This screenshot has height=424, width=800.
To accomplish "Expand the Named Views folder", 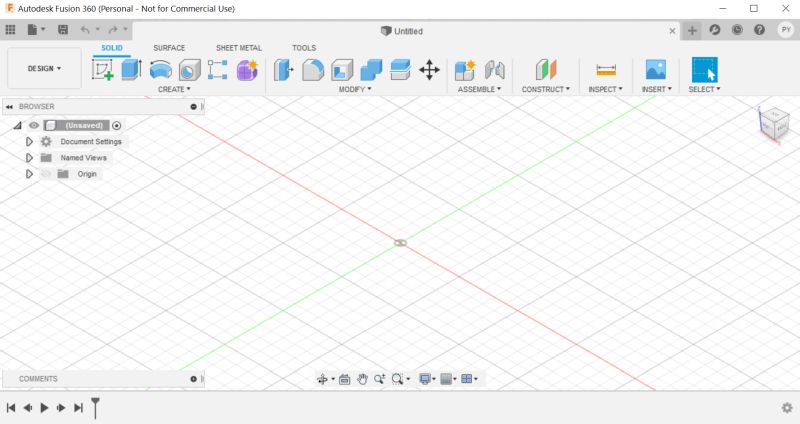I will point(29,158).
